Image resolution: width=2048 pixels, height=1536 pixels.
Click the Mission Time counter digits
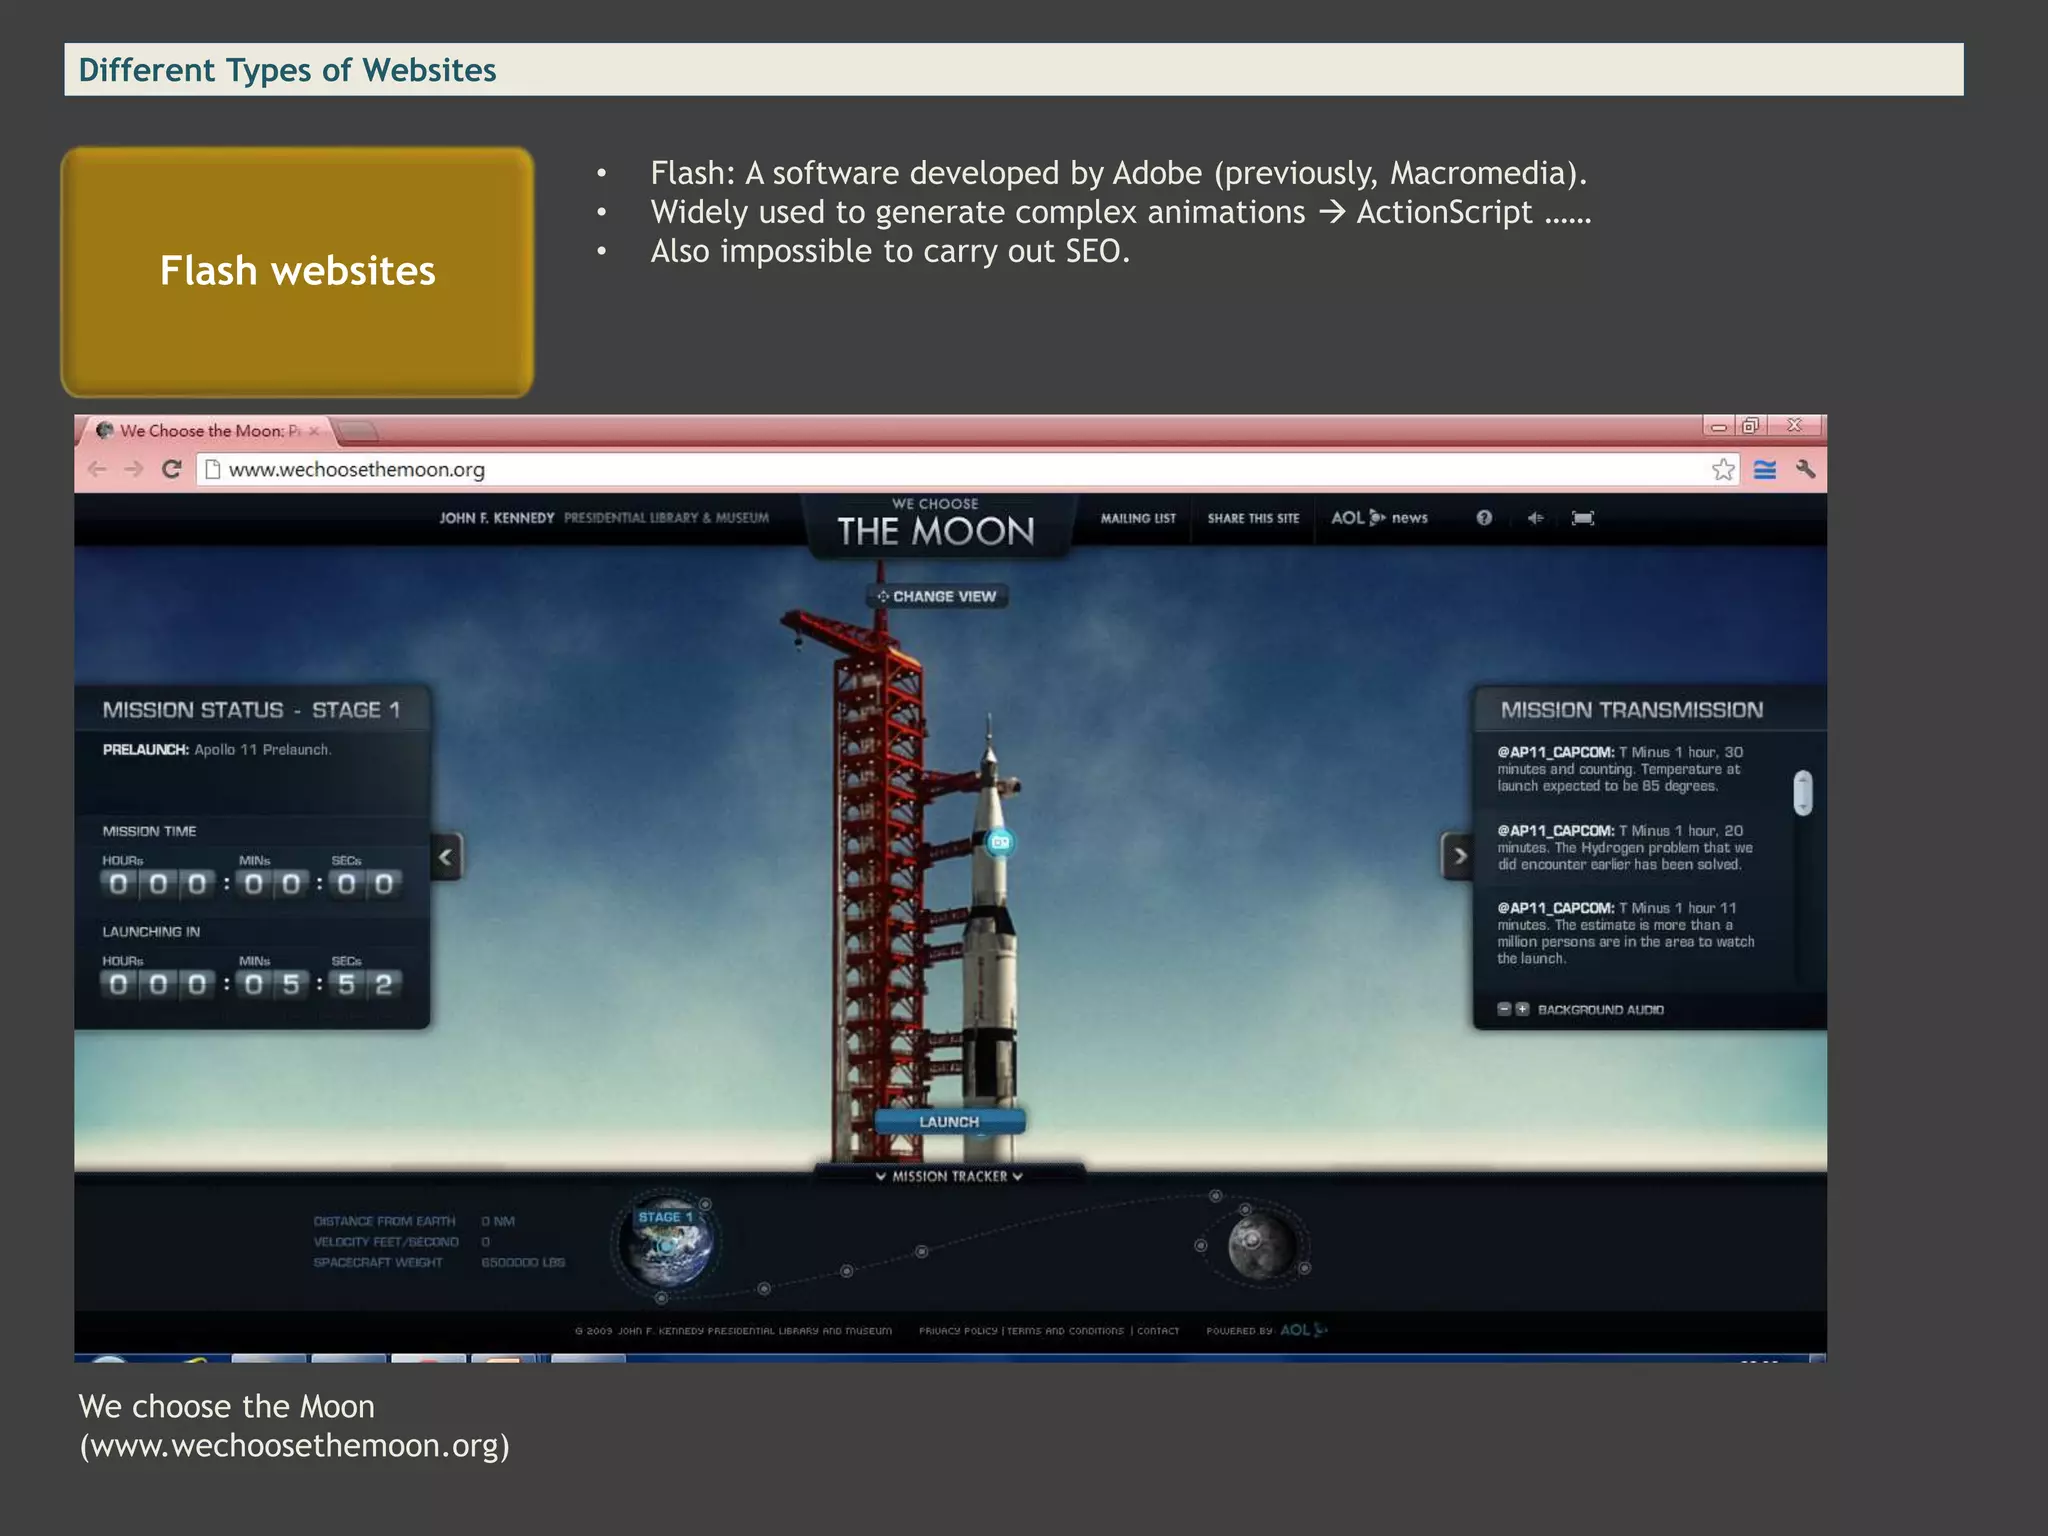pyautogui.click(x=250, y=884)
